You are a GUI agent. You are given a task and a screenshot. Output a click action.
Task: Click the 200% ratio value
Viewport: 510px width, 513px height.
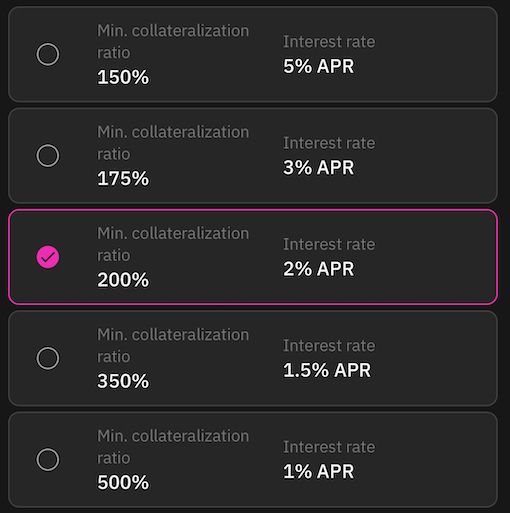(123, 280)
